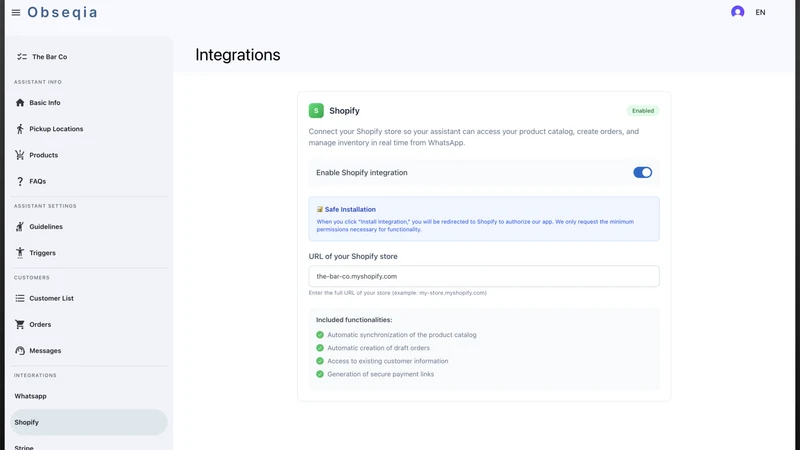The width and height of the screenshot is (800, 450).
Task: Click the Basic Info home icon
Action: [20, 103]
